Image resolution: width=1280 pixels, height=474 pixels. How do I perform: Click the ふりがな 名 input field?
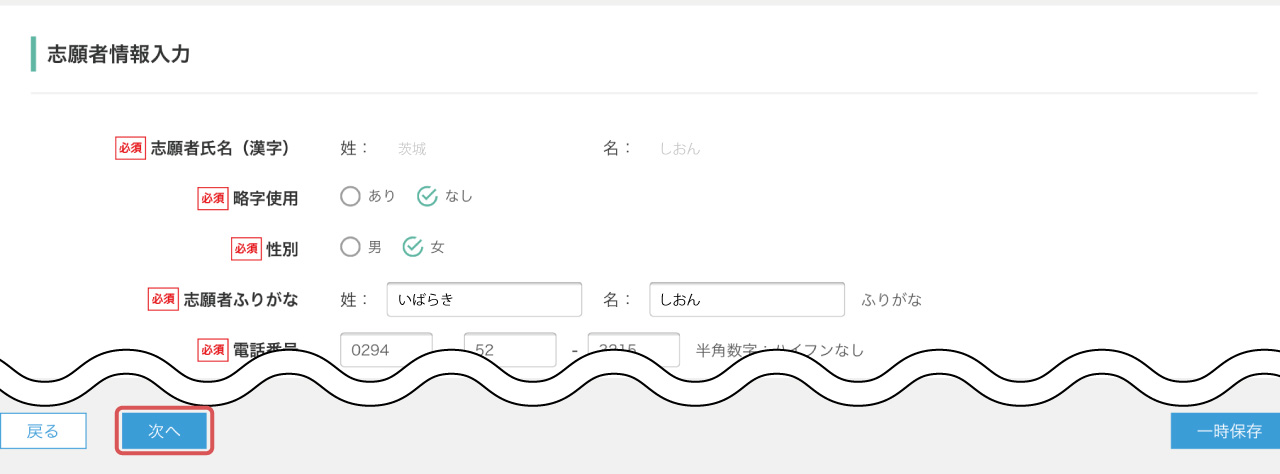pyautogui.click(x=747, y=299)
